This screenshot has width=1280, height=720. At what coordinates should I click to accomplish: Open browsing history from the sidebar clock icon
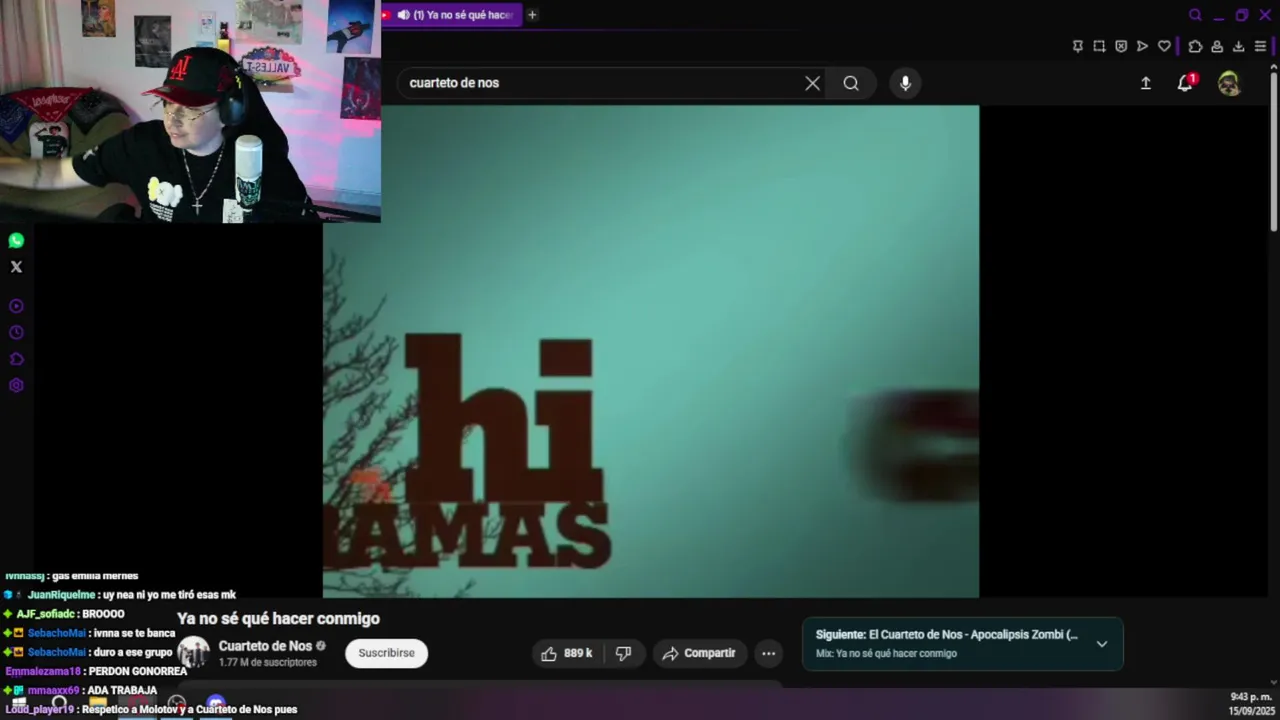click(x=16, y=333)
